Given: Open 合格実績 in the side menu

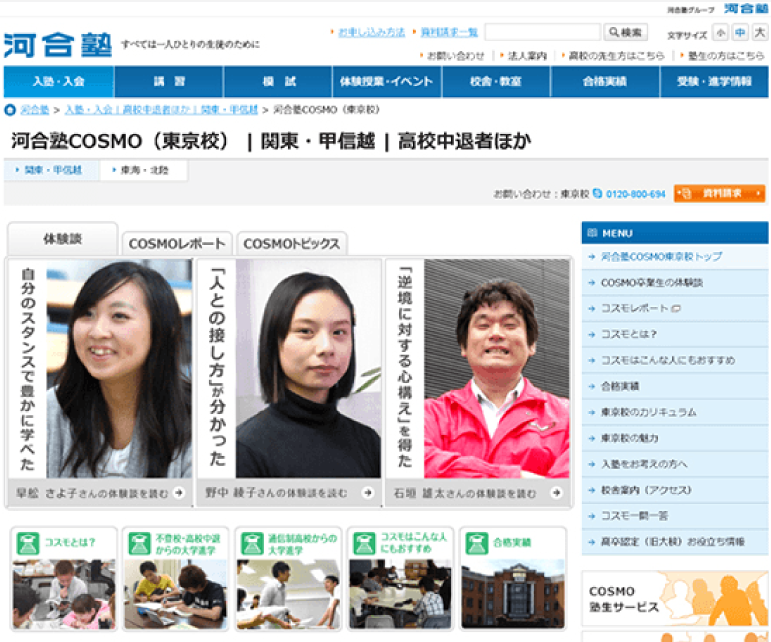Looking at the screenshot, I should tap(675, 386).
